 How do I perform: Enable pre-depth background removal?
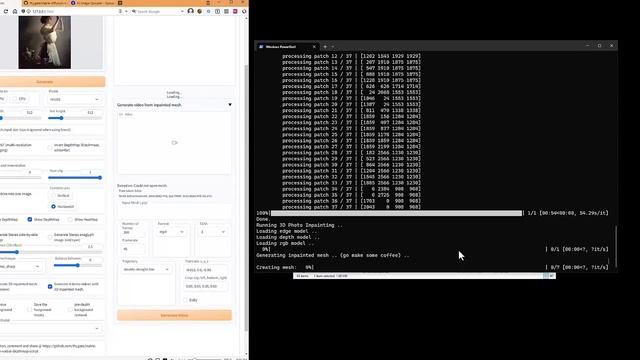point(70,310)
